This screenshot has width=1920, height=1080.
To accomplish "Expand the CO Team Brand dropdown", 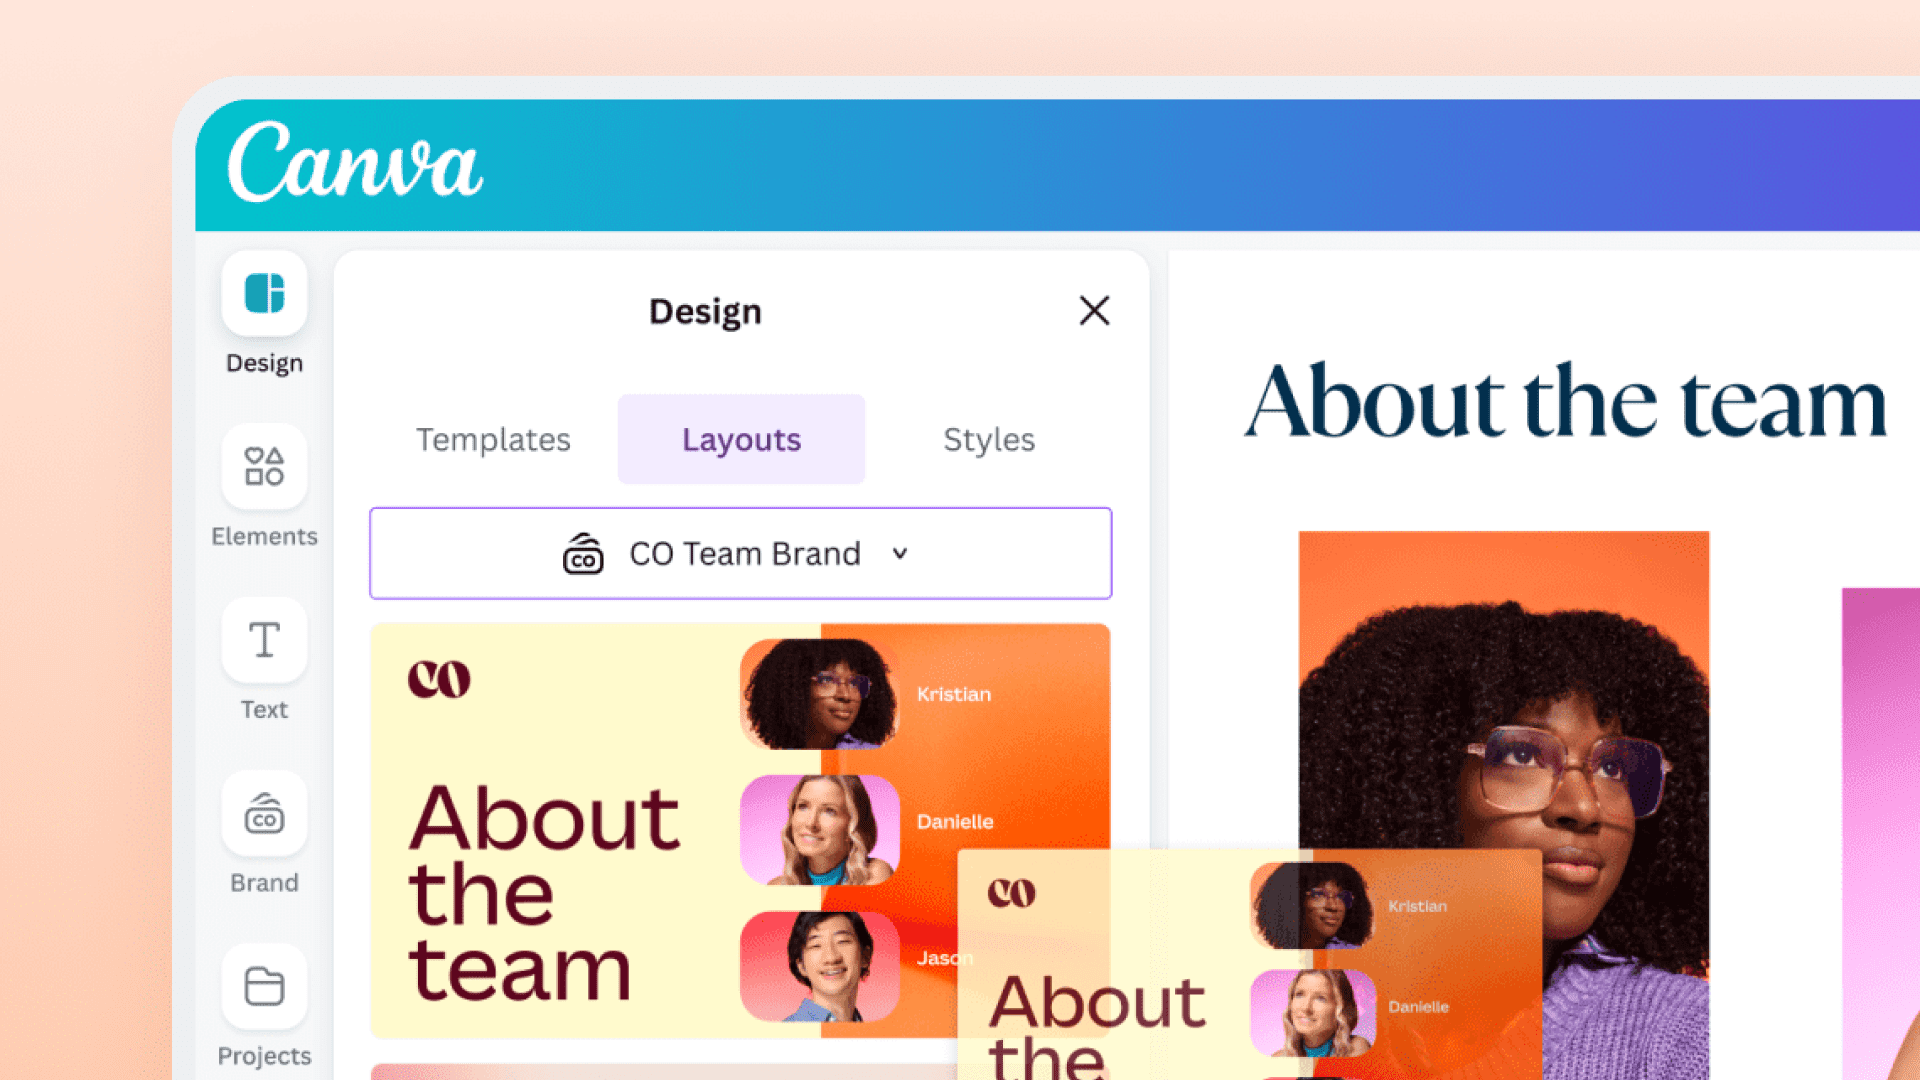I will pyautogui.click(x=741, y=553).
